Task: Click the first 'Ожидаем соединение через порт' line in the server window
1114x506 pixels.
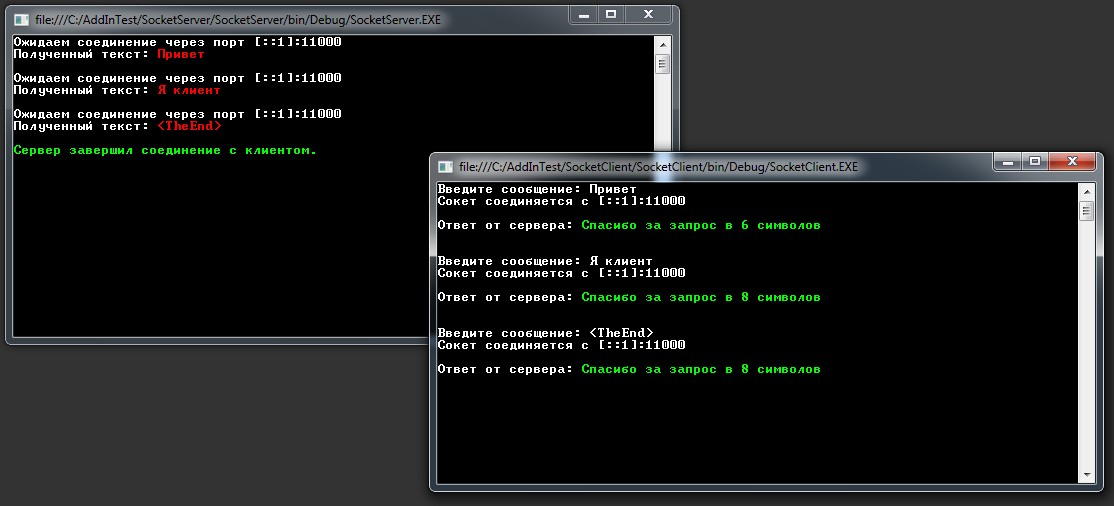Action: [178, 42]
